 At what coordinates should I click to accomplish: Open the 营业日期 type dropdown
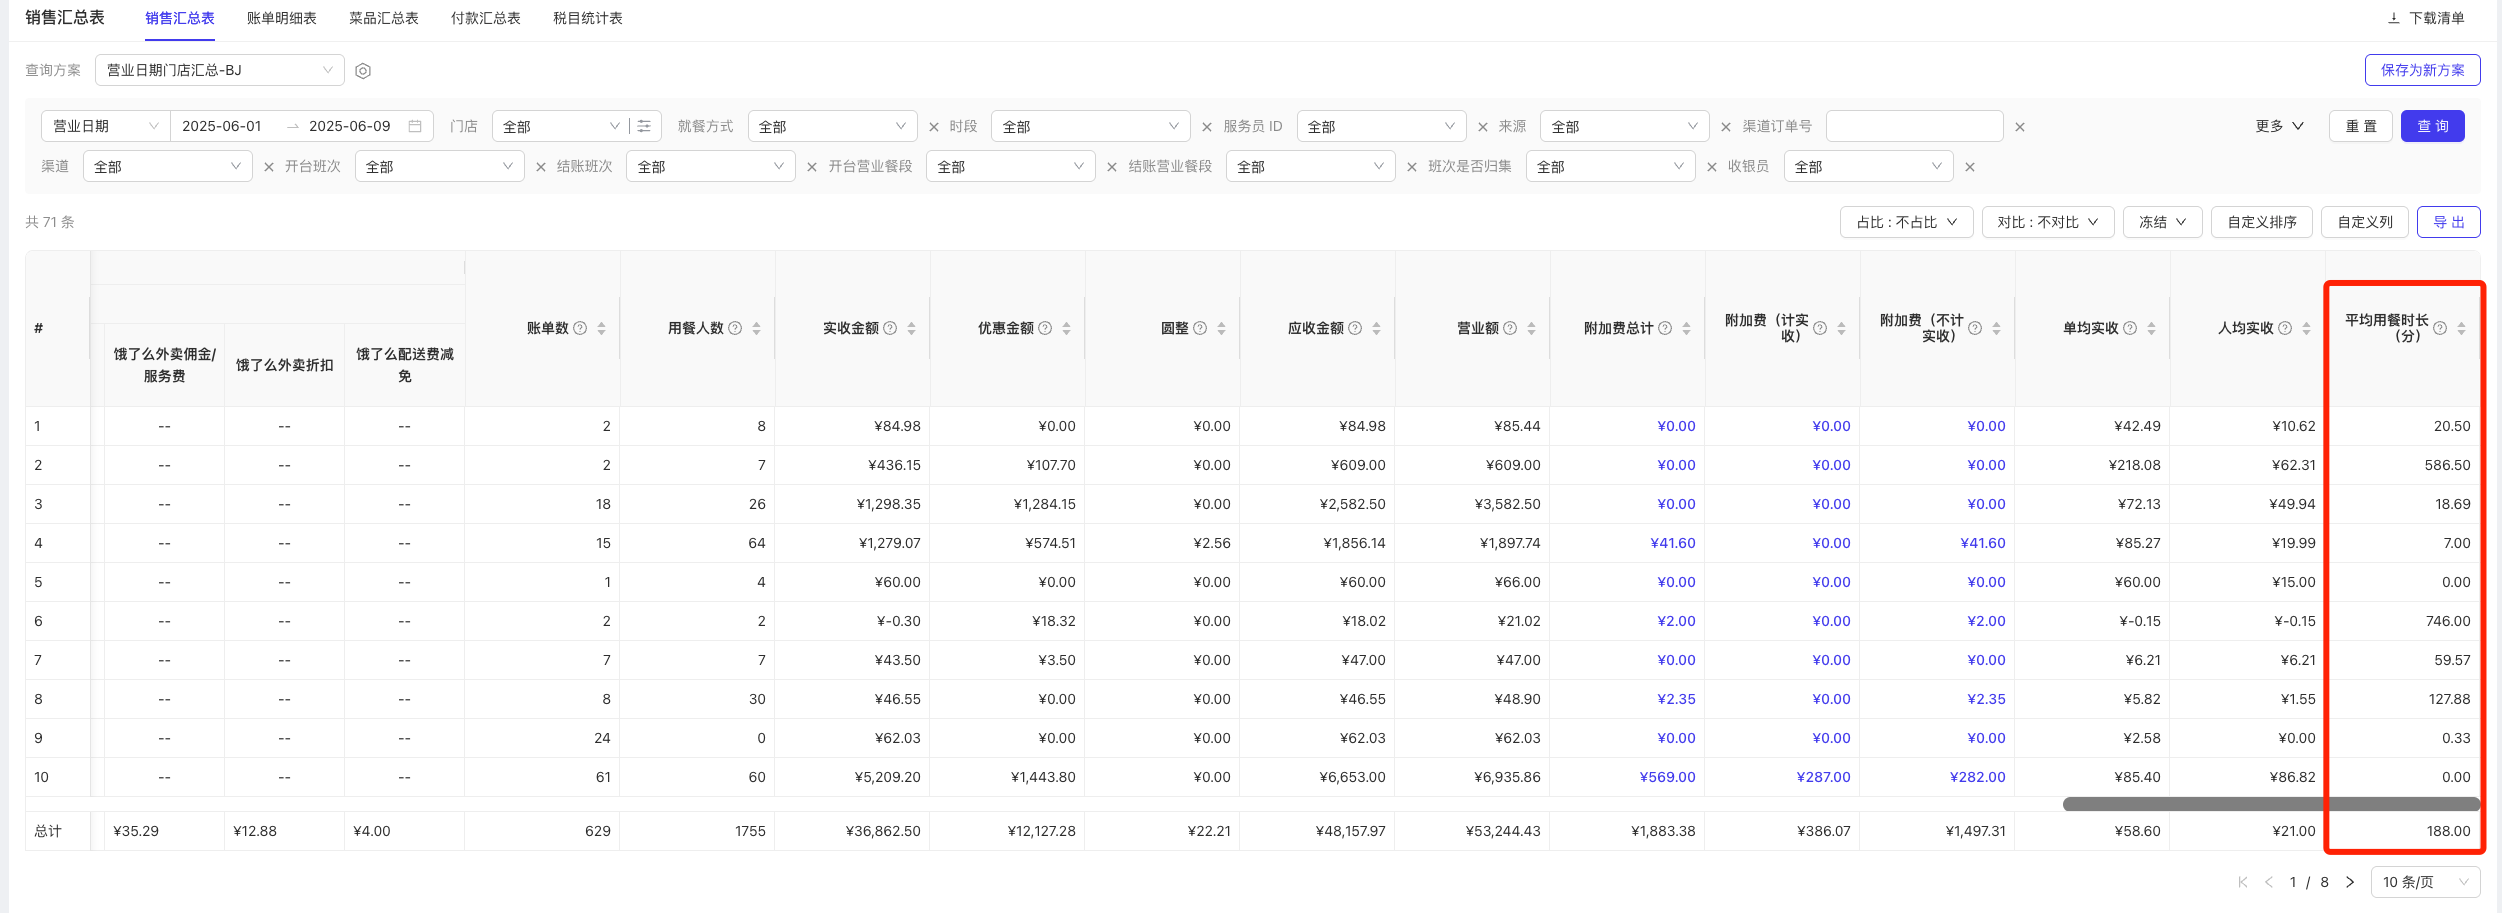pyautogui.click(x=106, y=126)
